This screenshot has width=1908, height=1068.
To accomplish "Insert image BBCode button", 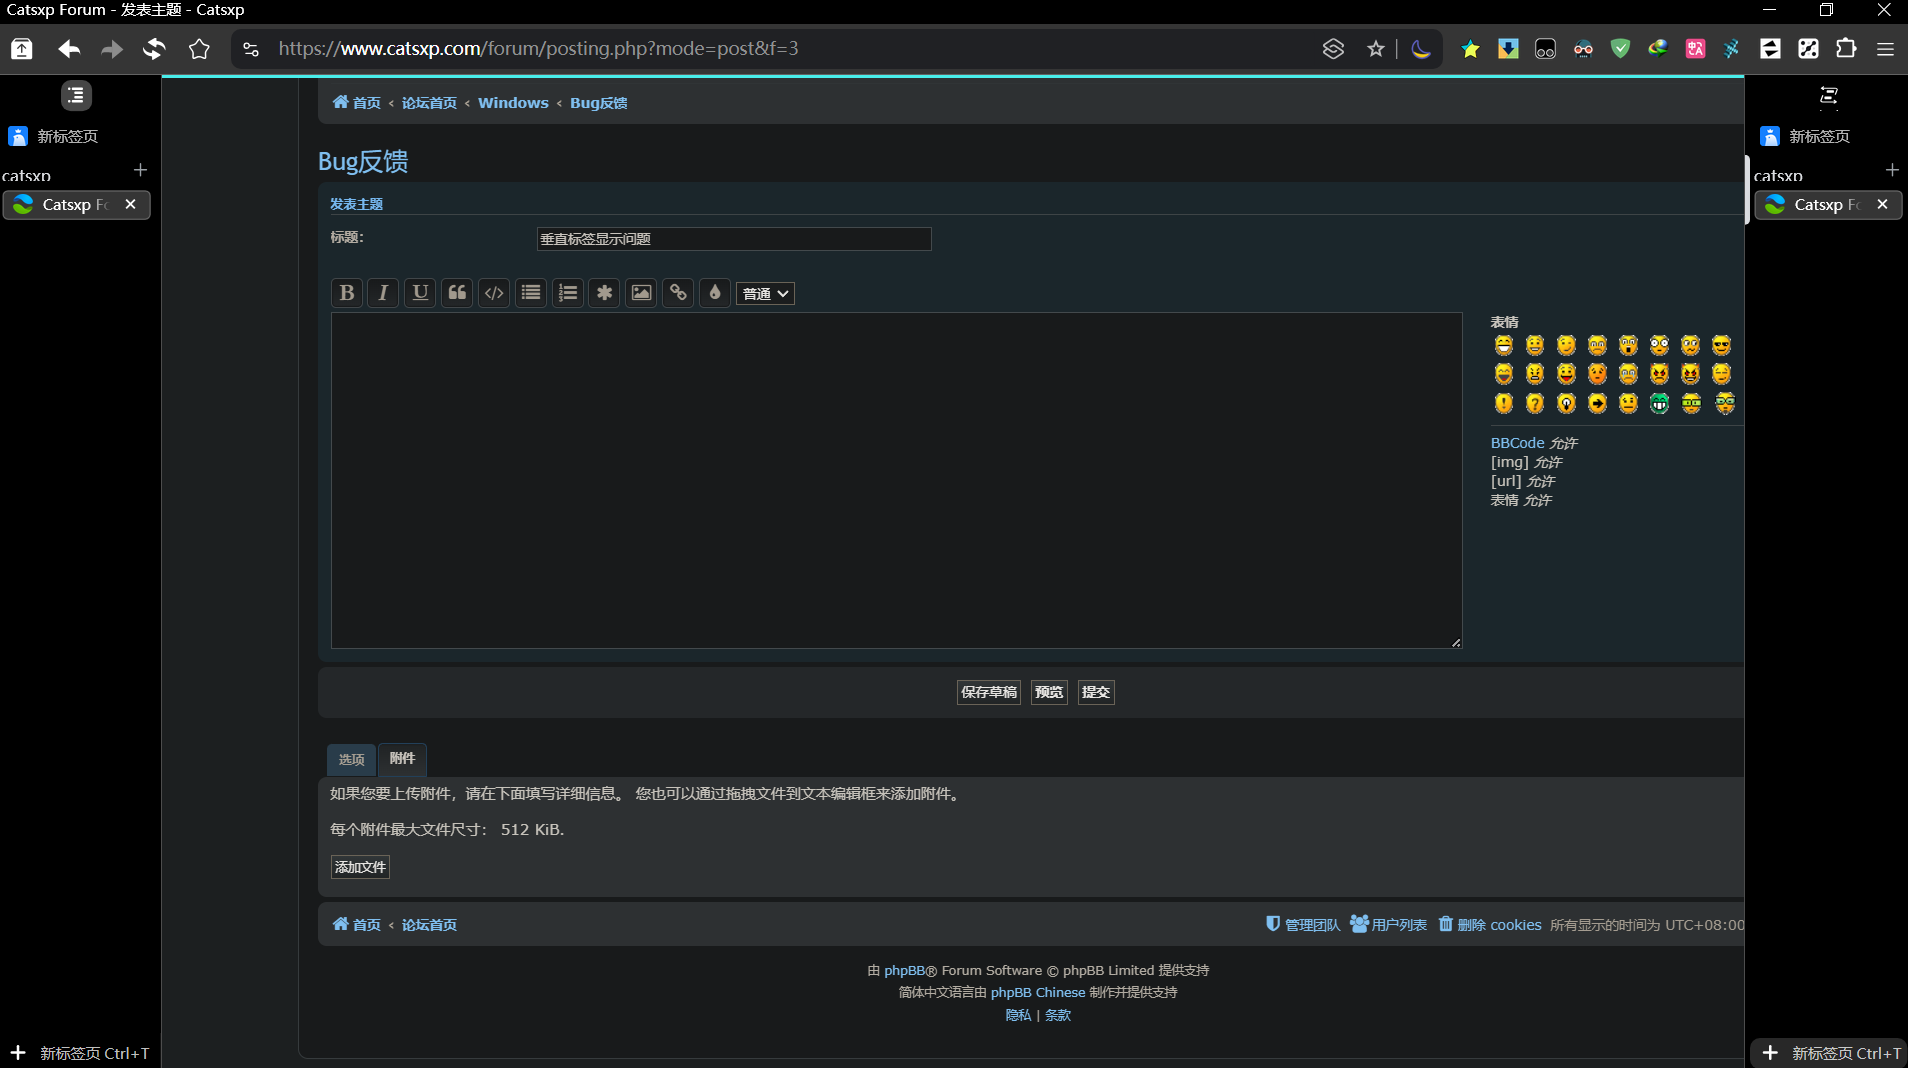I will [x=641, y=293].
